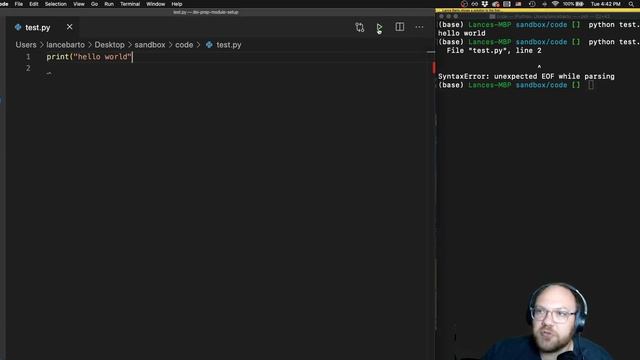Click the SyntaxError message in terminal

pos(526,76)
